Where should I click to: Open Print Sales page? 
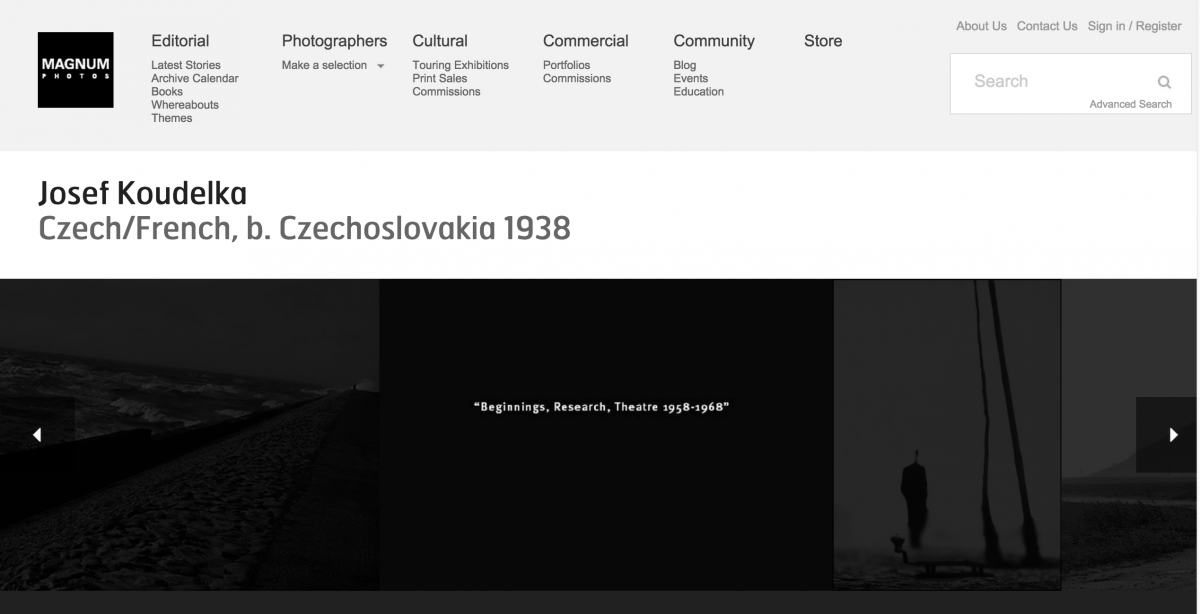pyautogui.click(x=439, y=78)
